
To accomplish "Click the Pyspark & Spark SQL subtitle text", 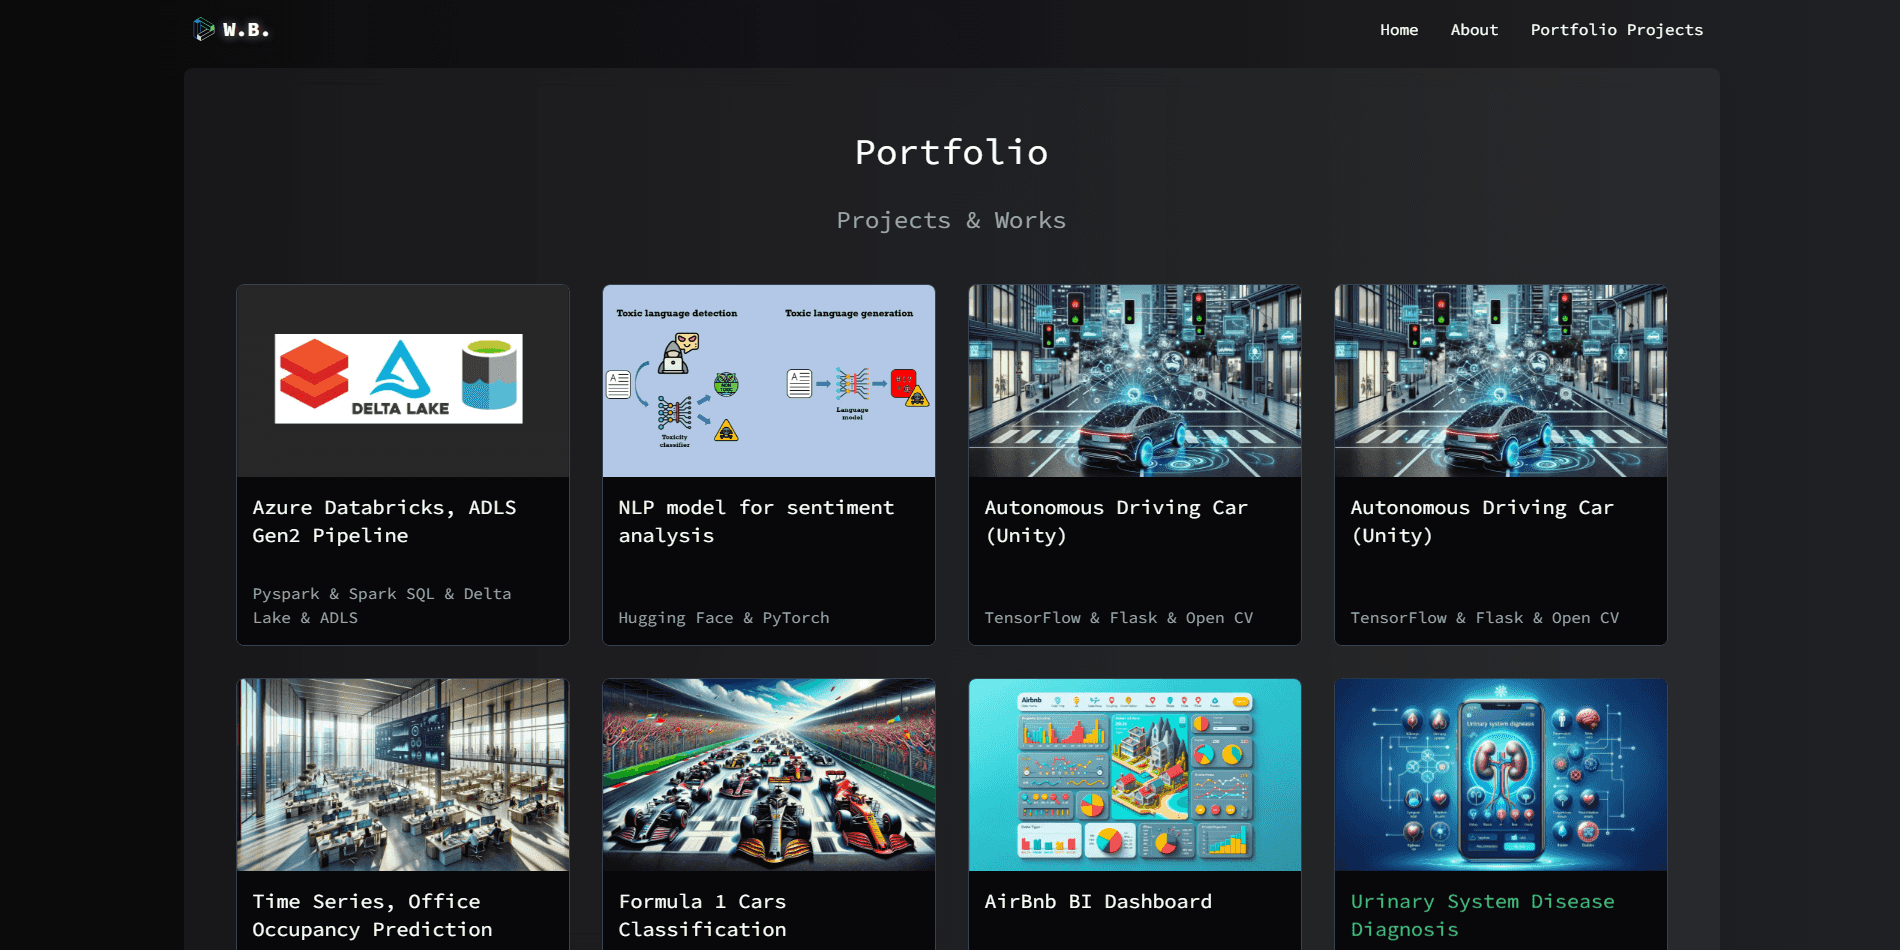I will click(x=382, y=606).
